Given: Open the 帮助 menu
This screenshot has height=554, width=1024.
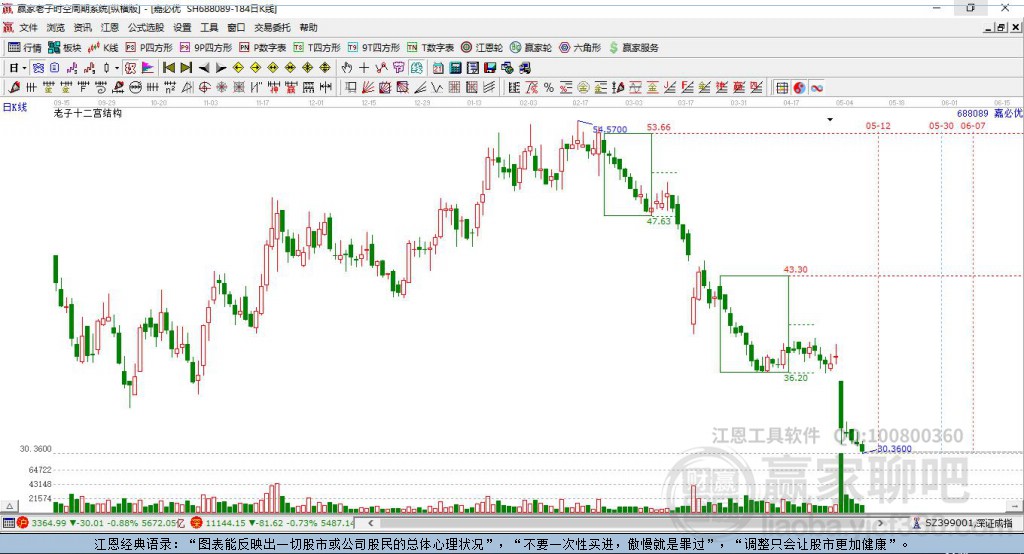Looking at the screenshot, I should (x=308, y=27).
